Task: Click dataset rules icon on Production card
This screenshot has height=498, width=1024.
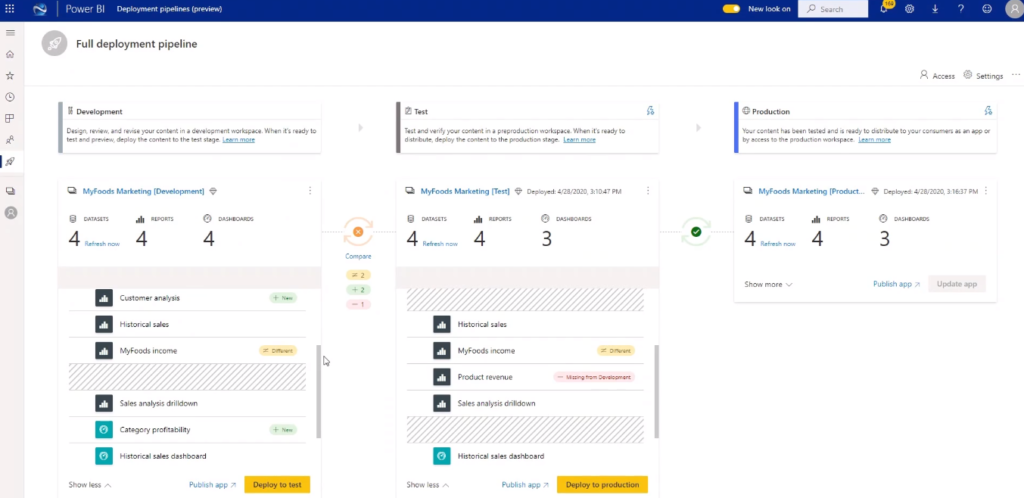Action: coord(988,111)
